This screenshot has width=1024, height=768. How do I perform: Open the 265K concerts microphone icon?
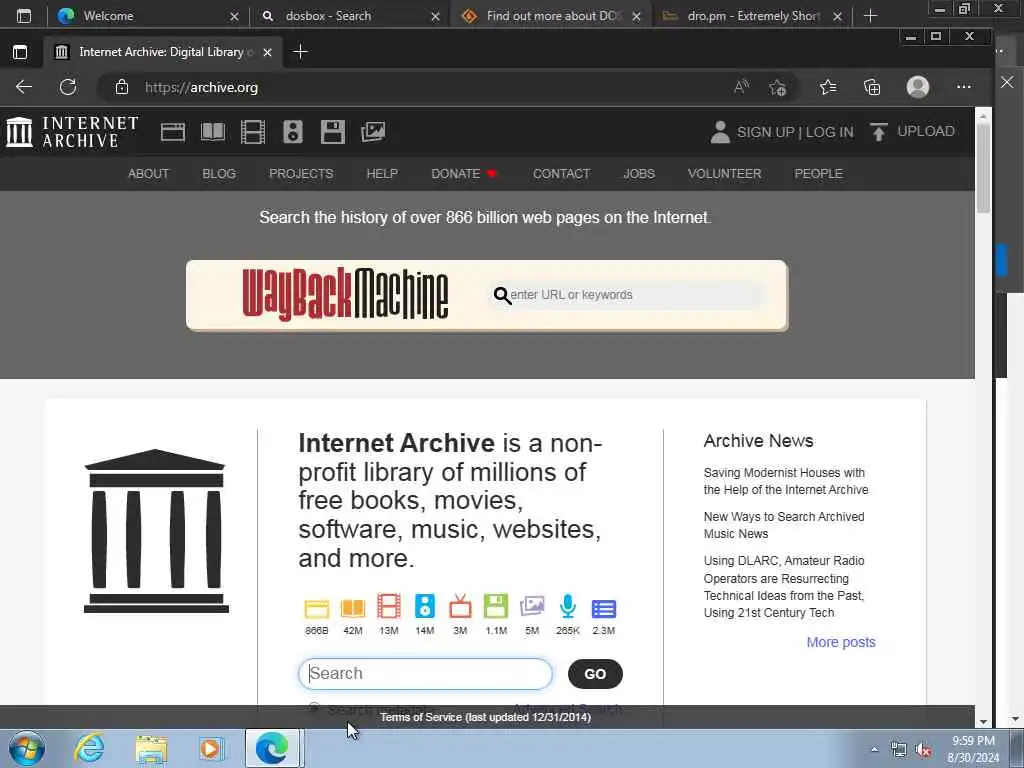coord(568,607)
